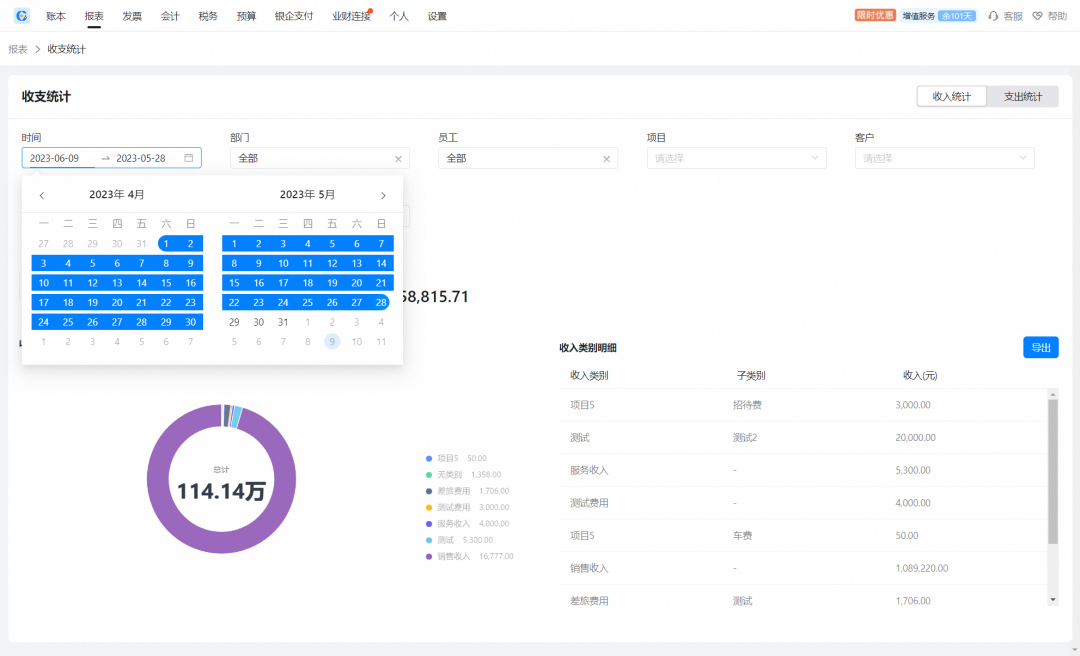Screen dimensions: 1080x656
Task: Open the 业财连接 menu
Action: (x=351, y=16)
